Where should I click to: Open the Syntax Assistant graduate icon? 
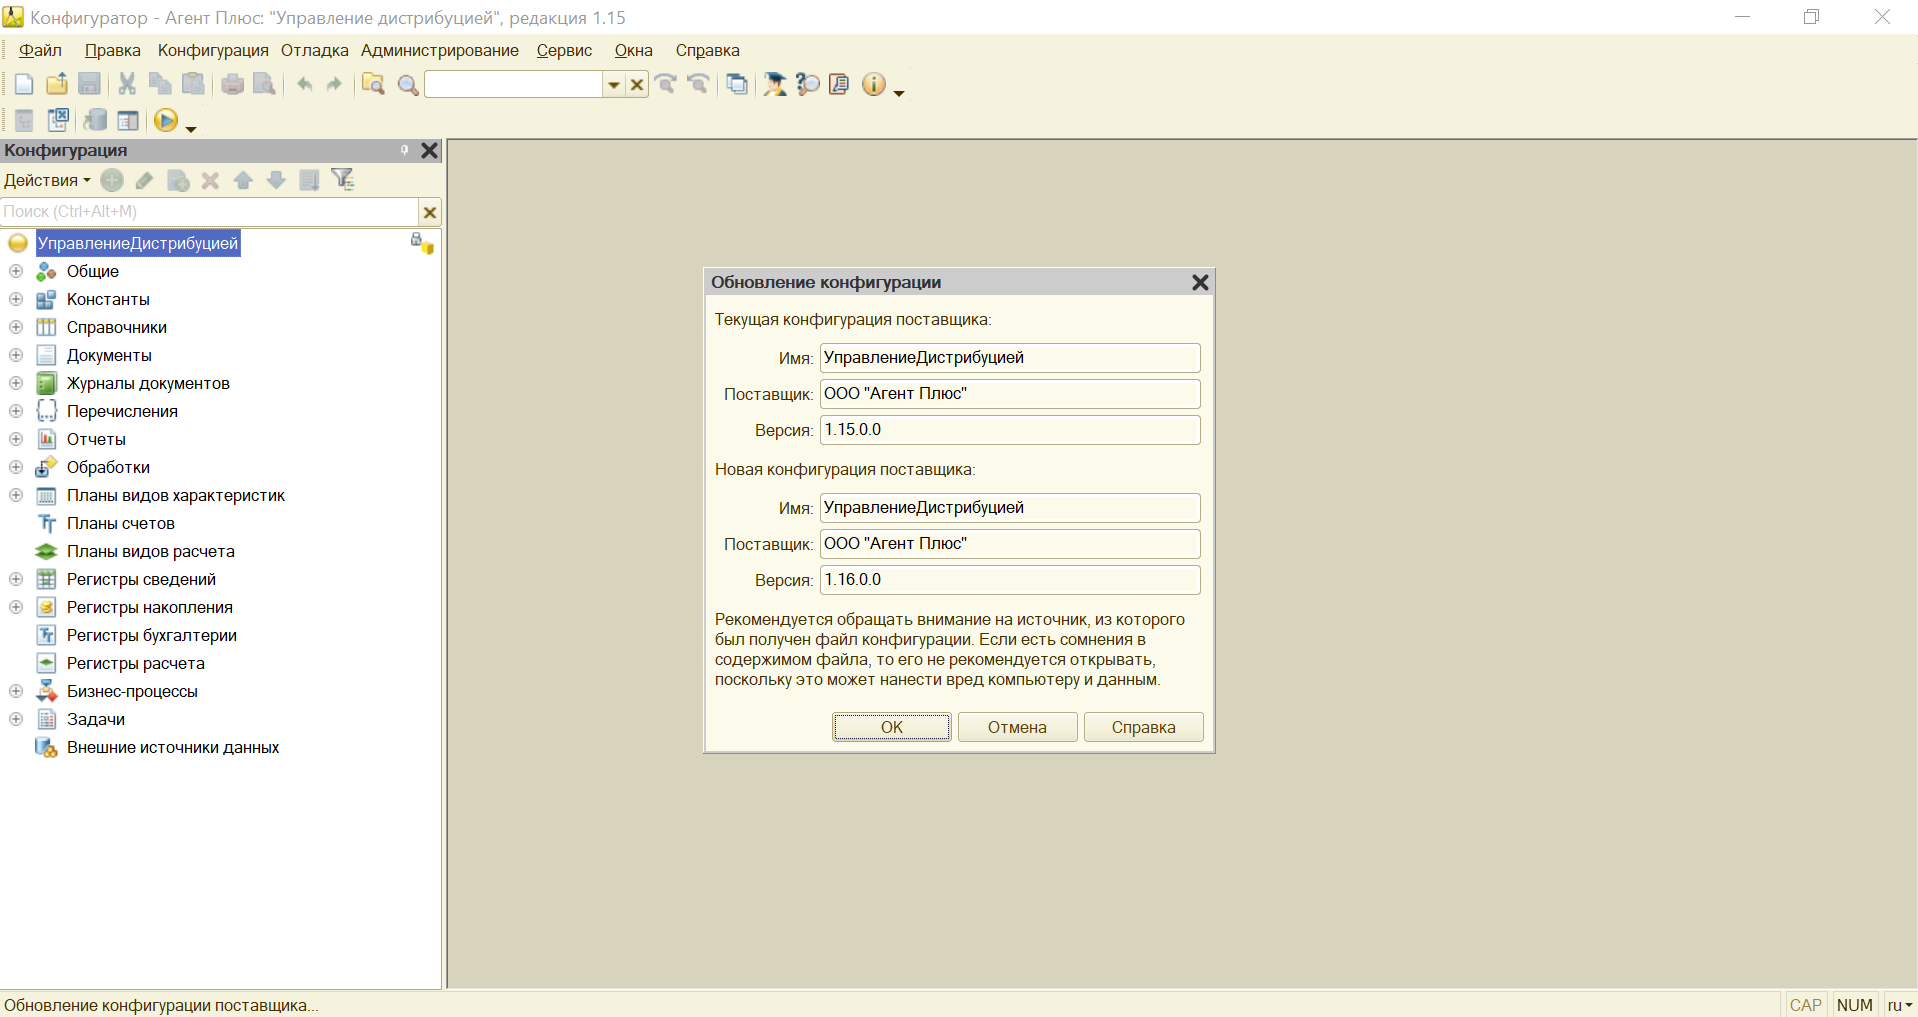pos(775,85)
